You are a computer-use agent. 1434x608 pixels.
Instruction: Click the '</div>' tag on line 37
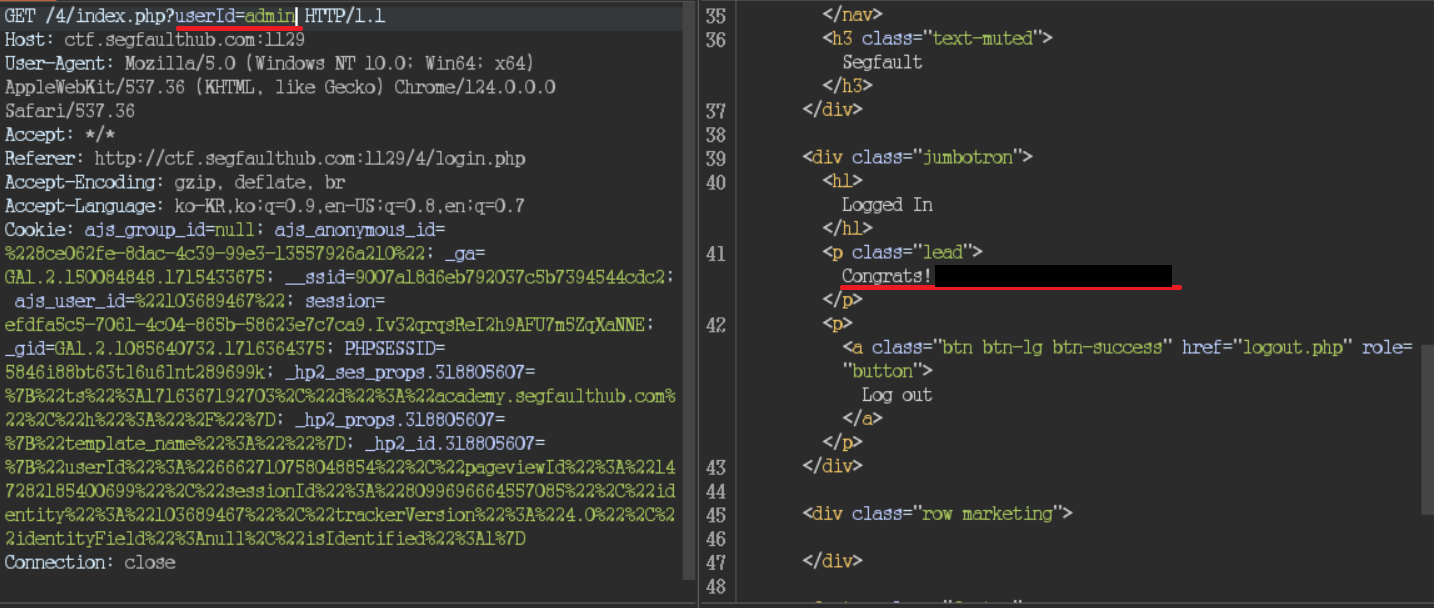click(x=832, y=111)
